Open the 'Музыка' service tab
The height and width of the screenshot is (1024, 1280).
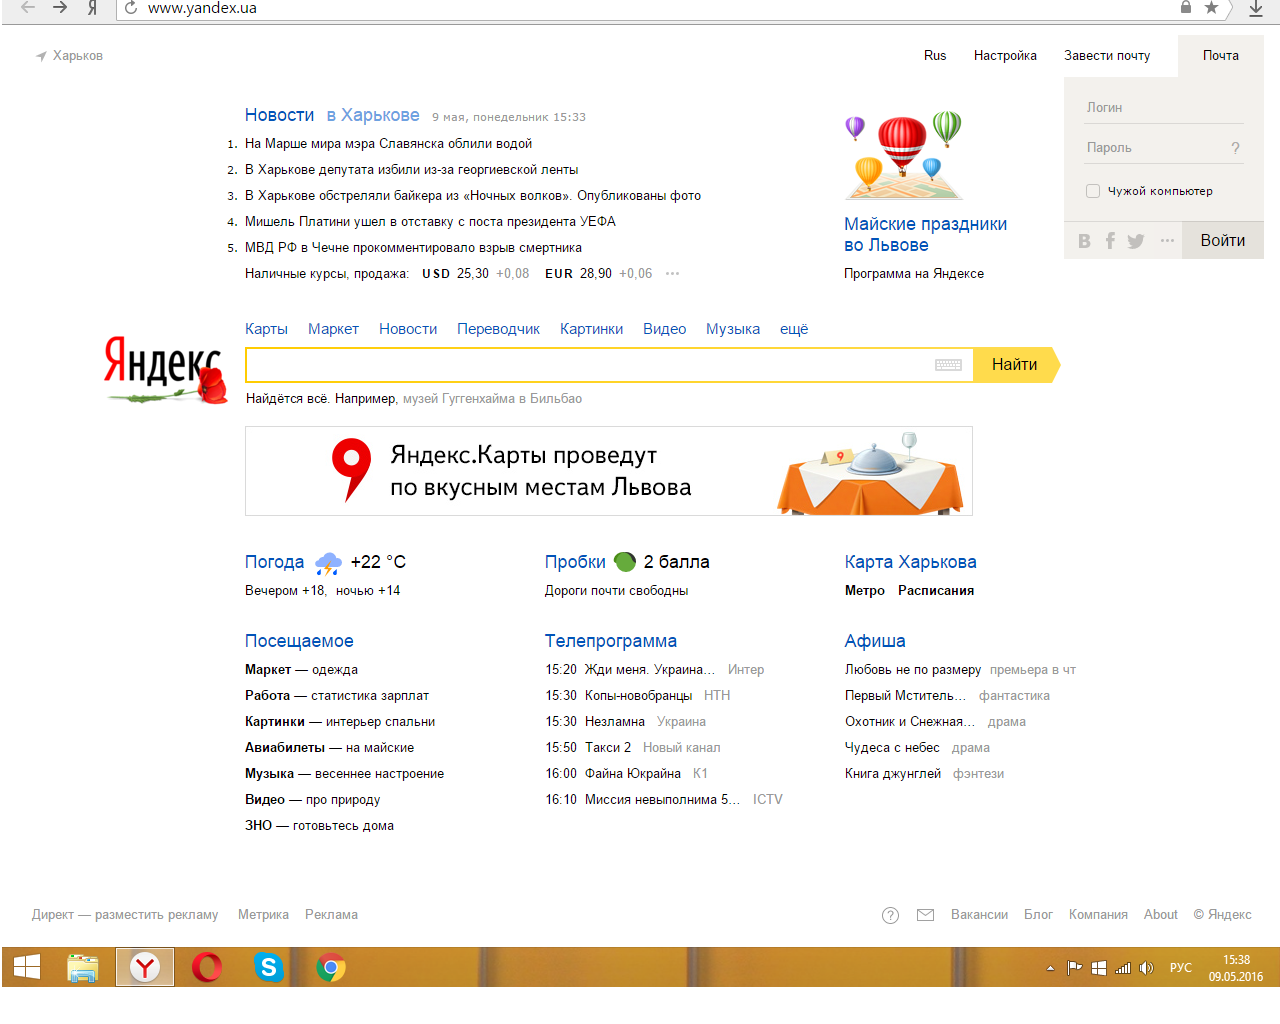click(x=733, y=329)
